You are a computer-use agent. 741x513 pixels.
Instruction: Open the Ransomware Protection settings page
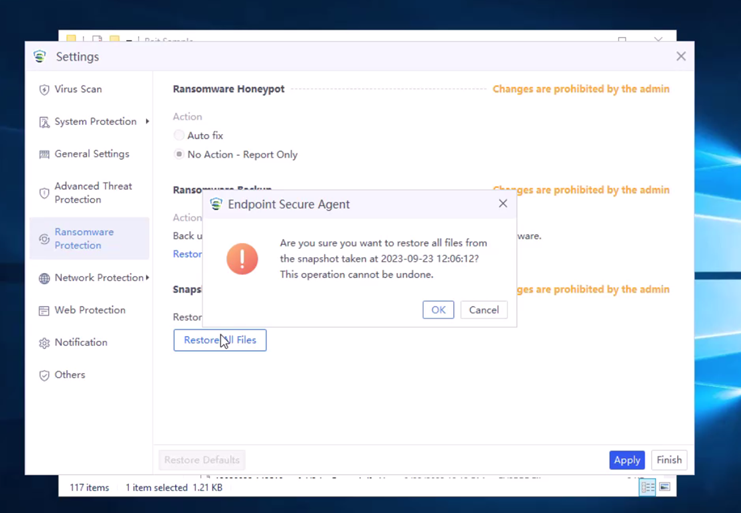pos(84,239)
